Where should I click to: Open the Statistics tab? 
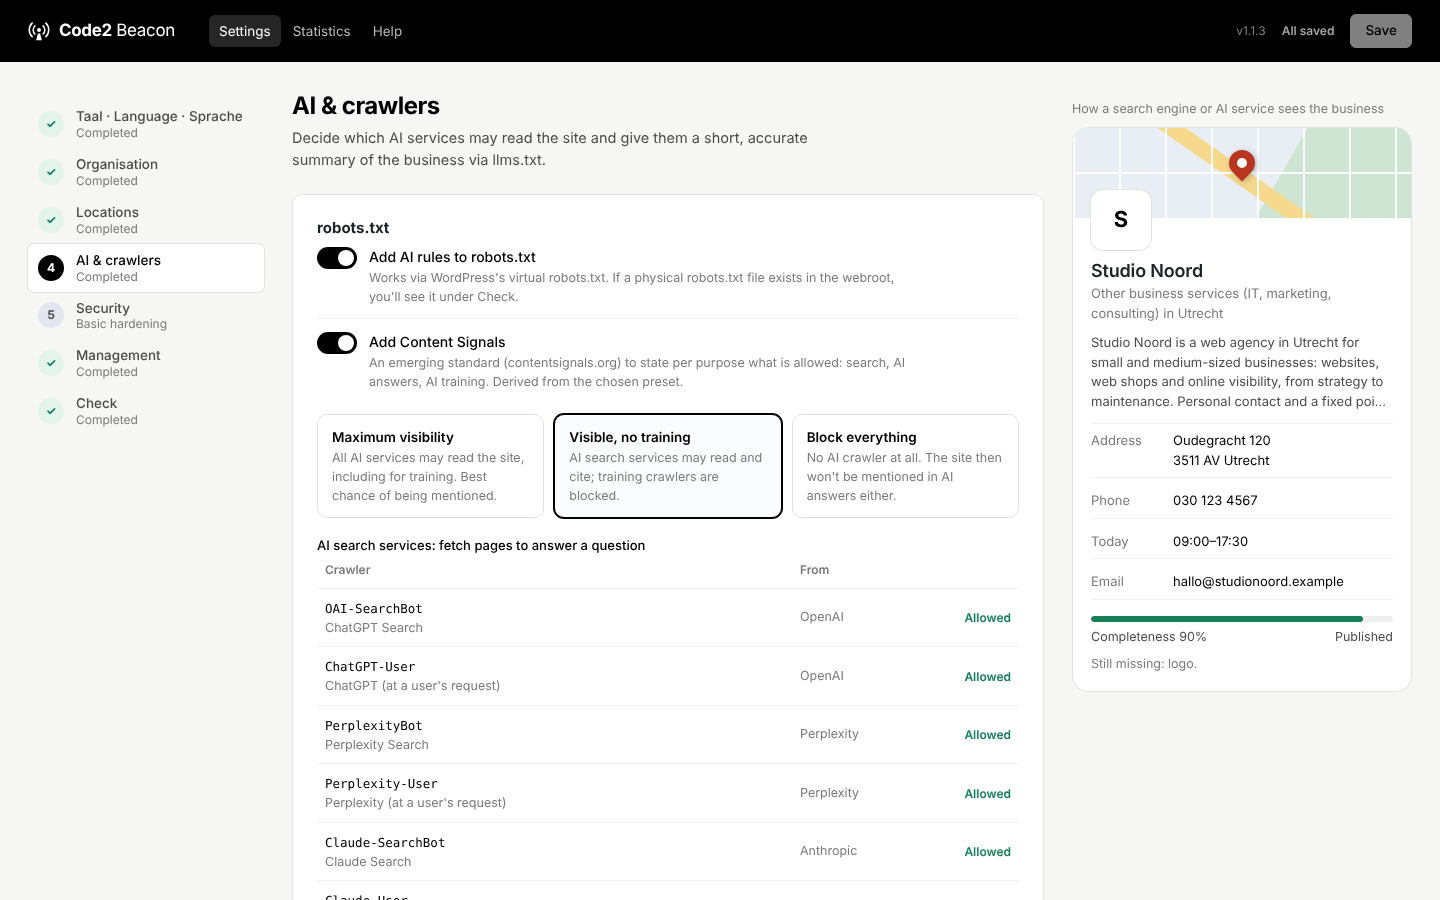click(x=322, y=31)
